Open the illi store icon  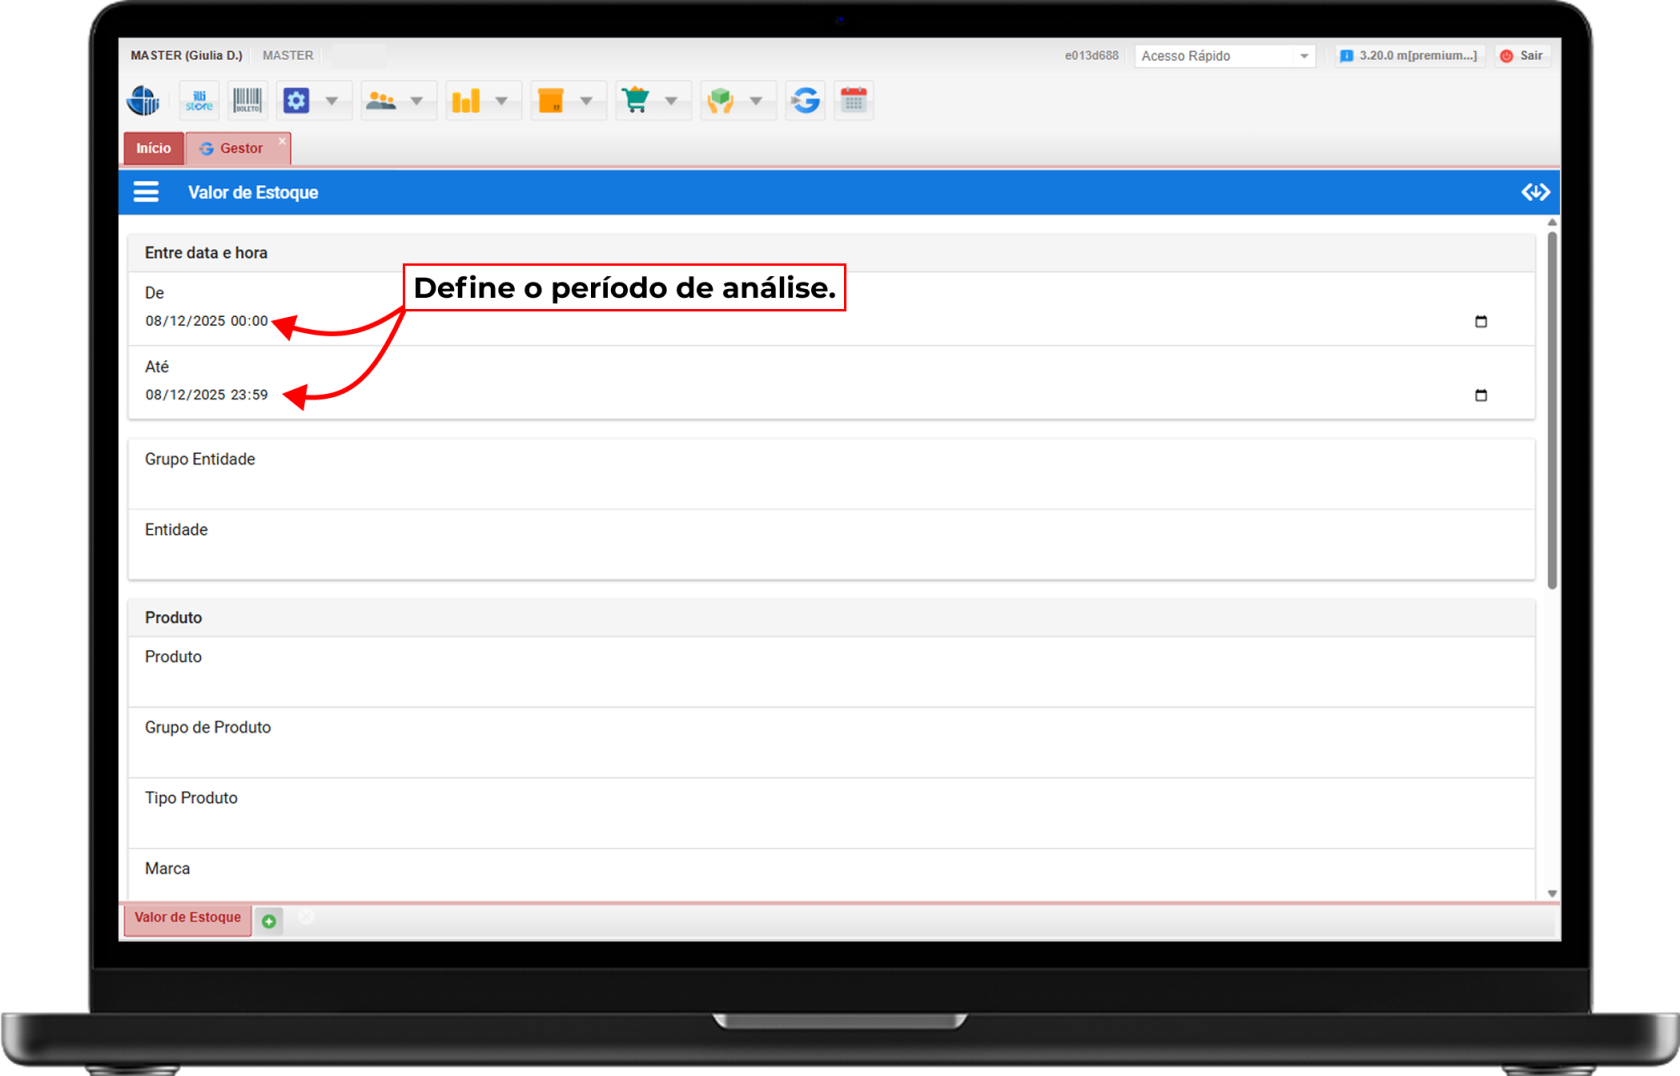(199, 101)
